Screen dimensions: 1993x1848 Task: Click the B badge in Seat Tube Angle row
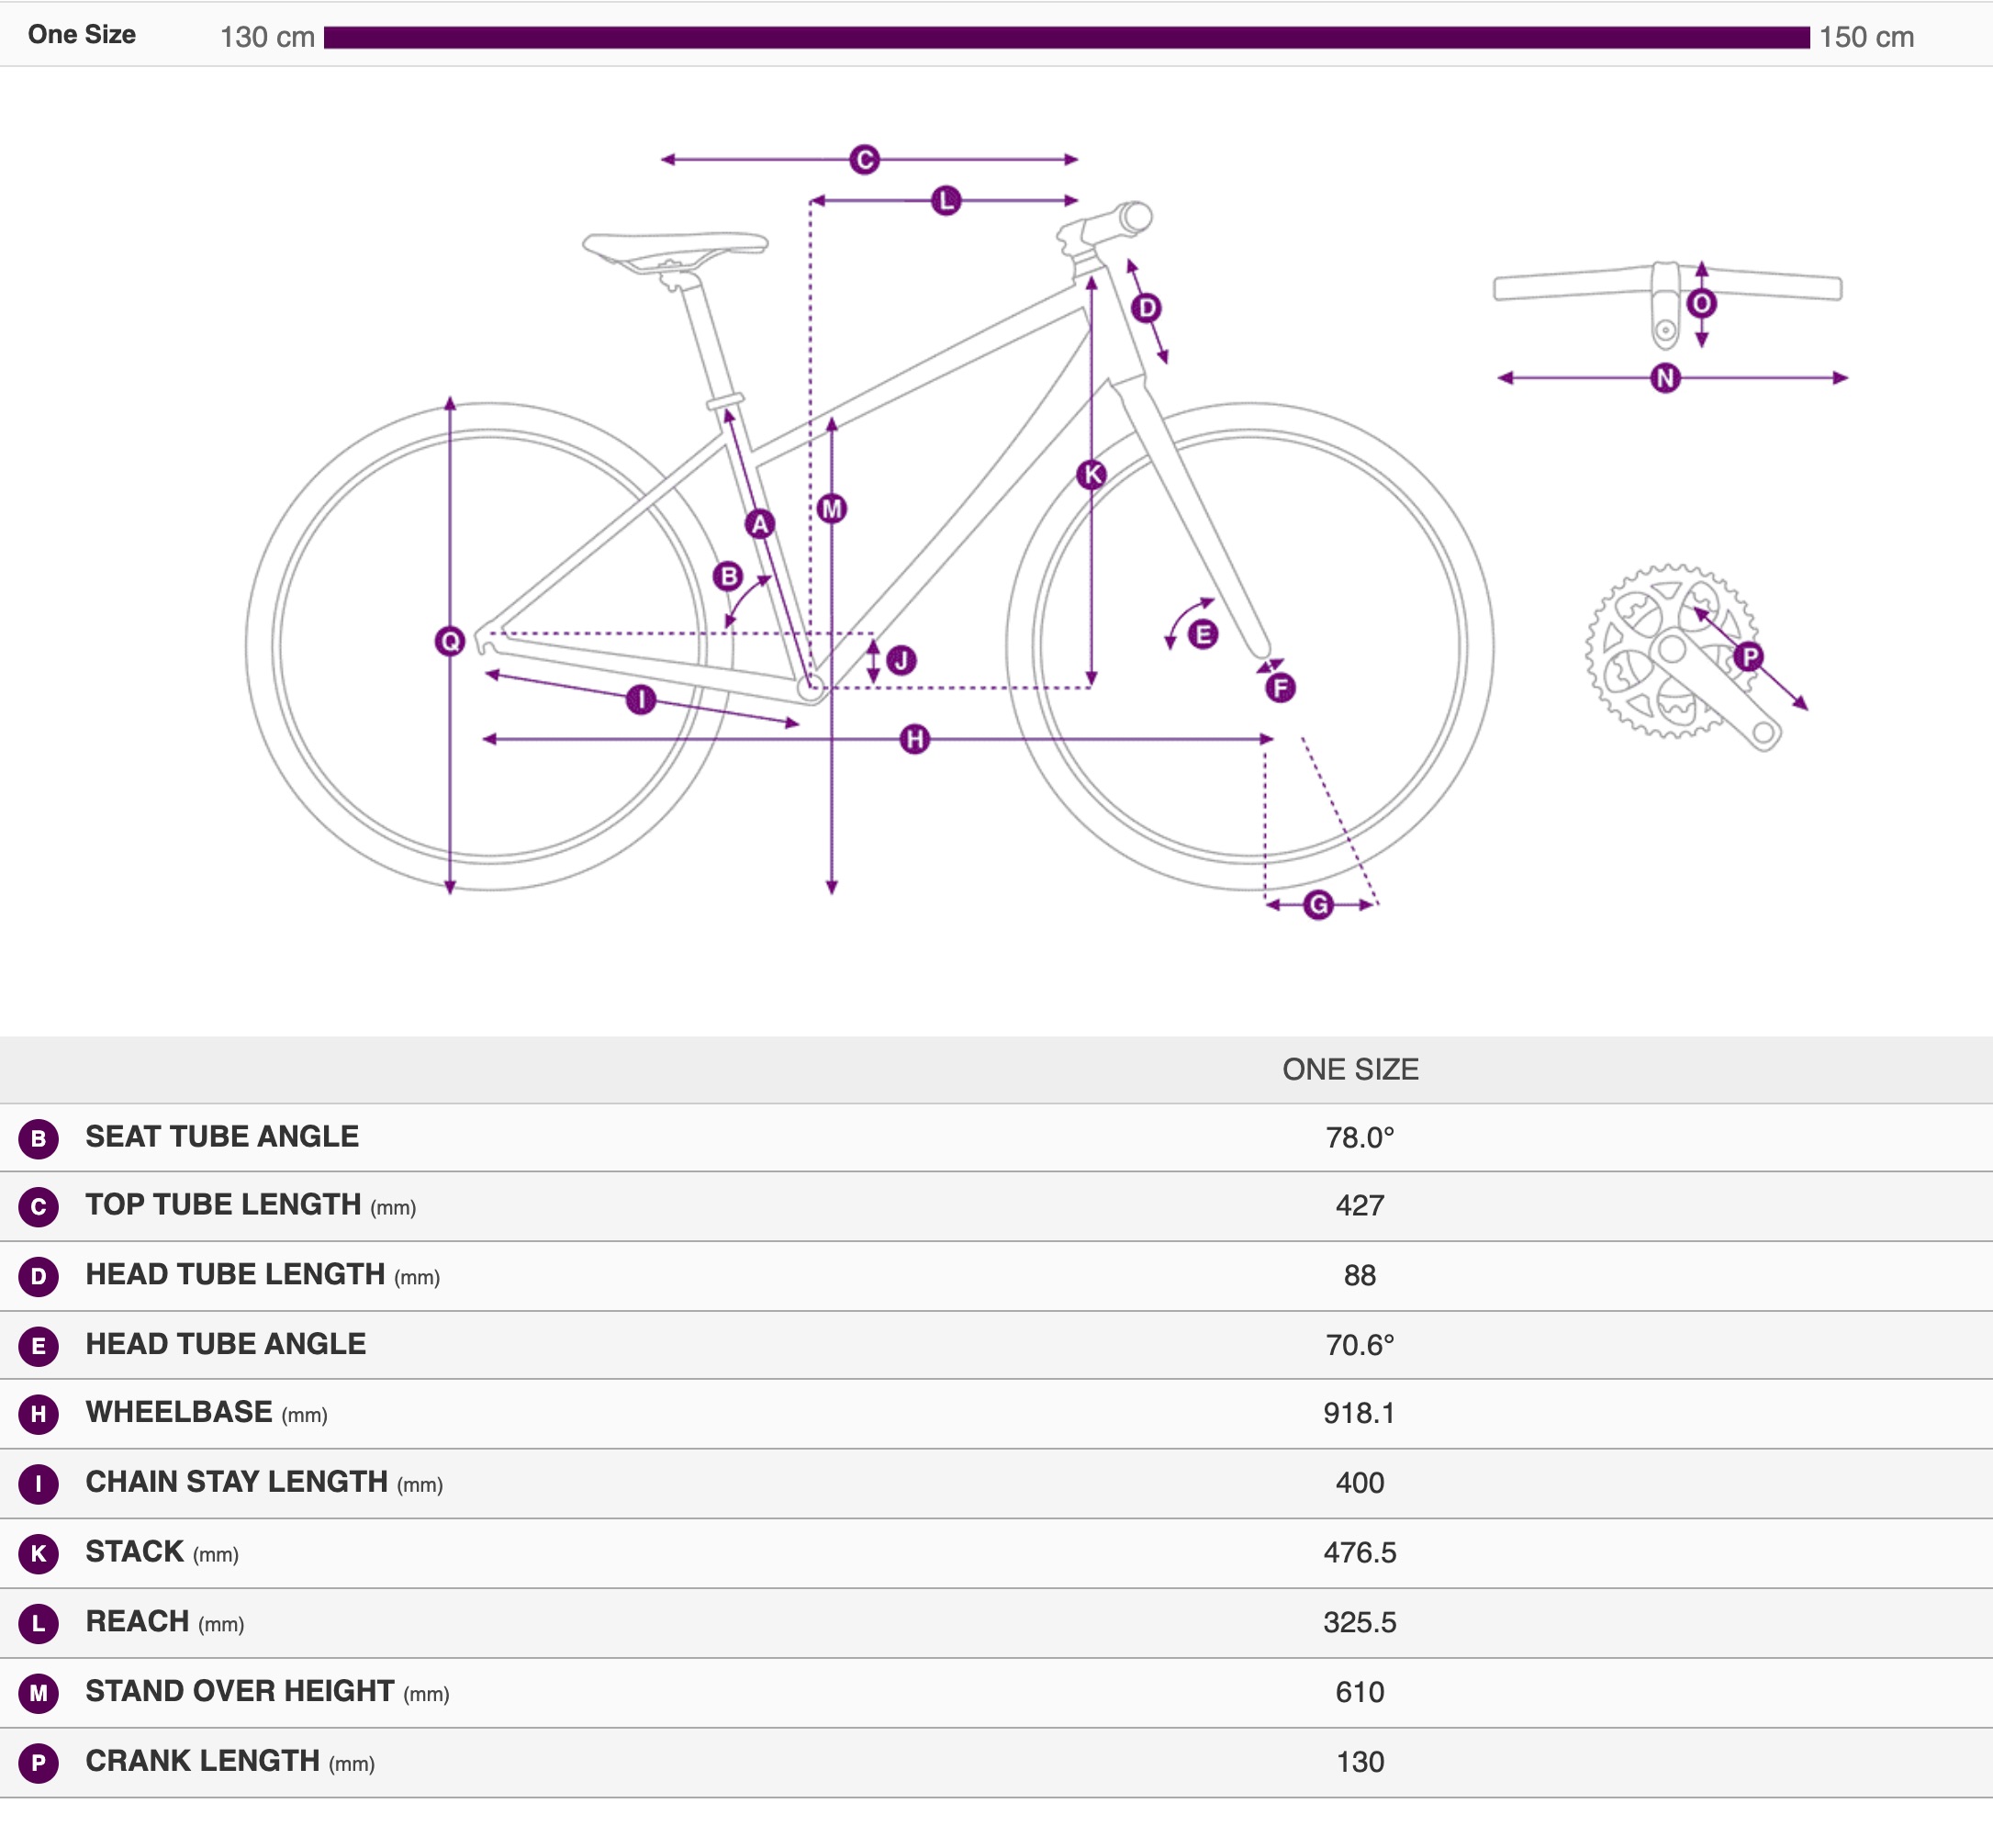coord(38,1139)
